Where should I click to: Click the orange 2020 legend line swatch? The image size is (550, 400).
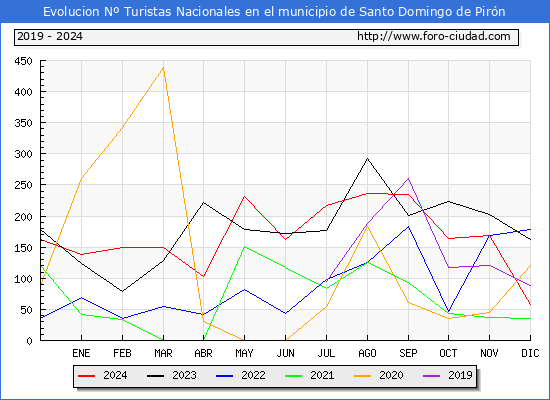[x=363, y=376]
